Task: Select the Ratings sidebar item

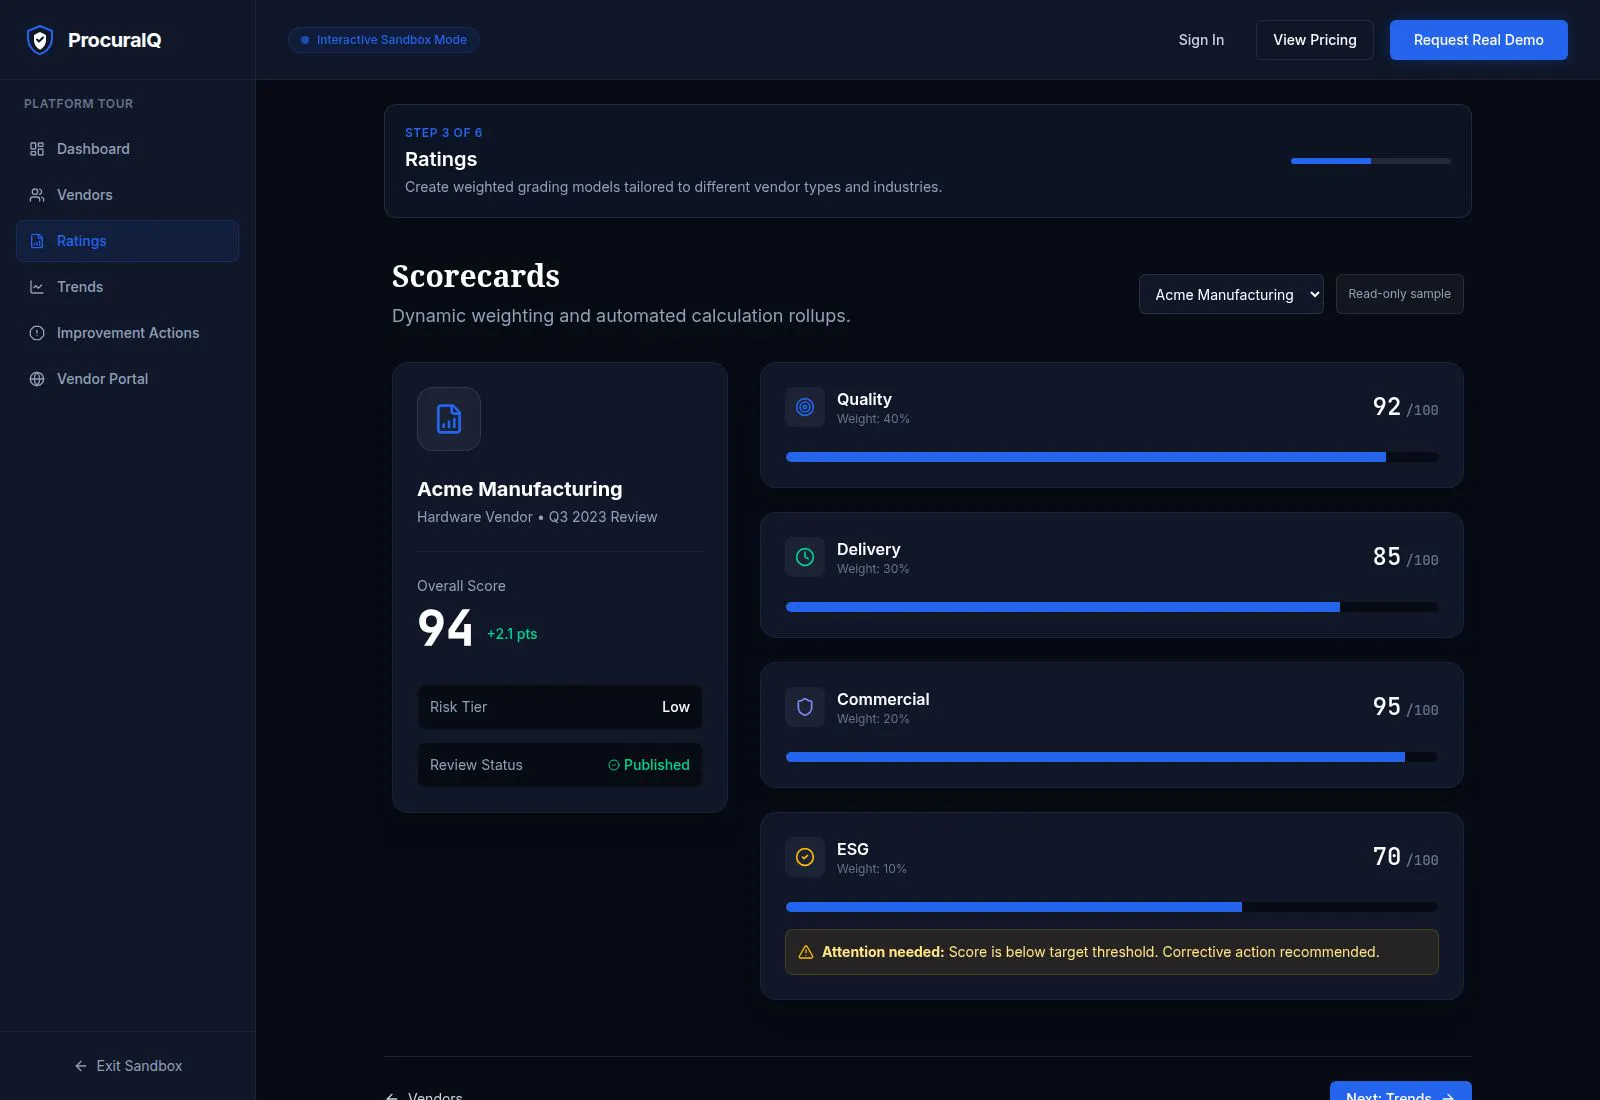Action: click(x=127, y=241)
